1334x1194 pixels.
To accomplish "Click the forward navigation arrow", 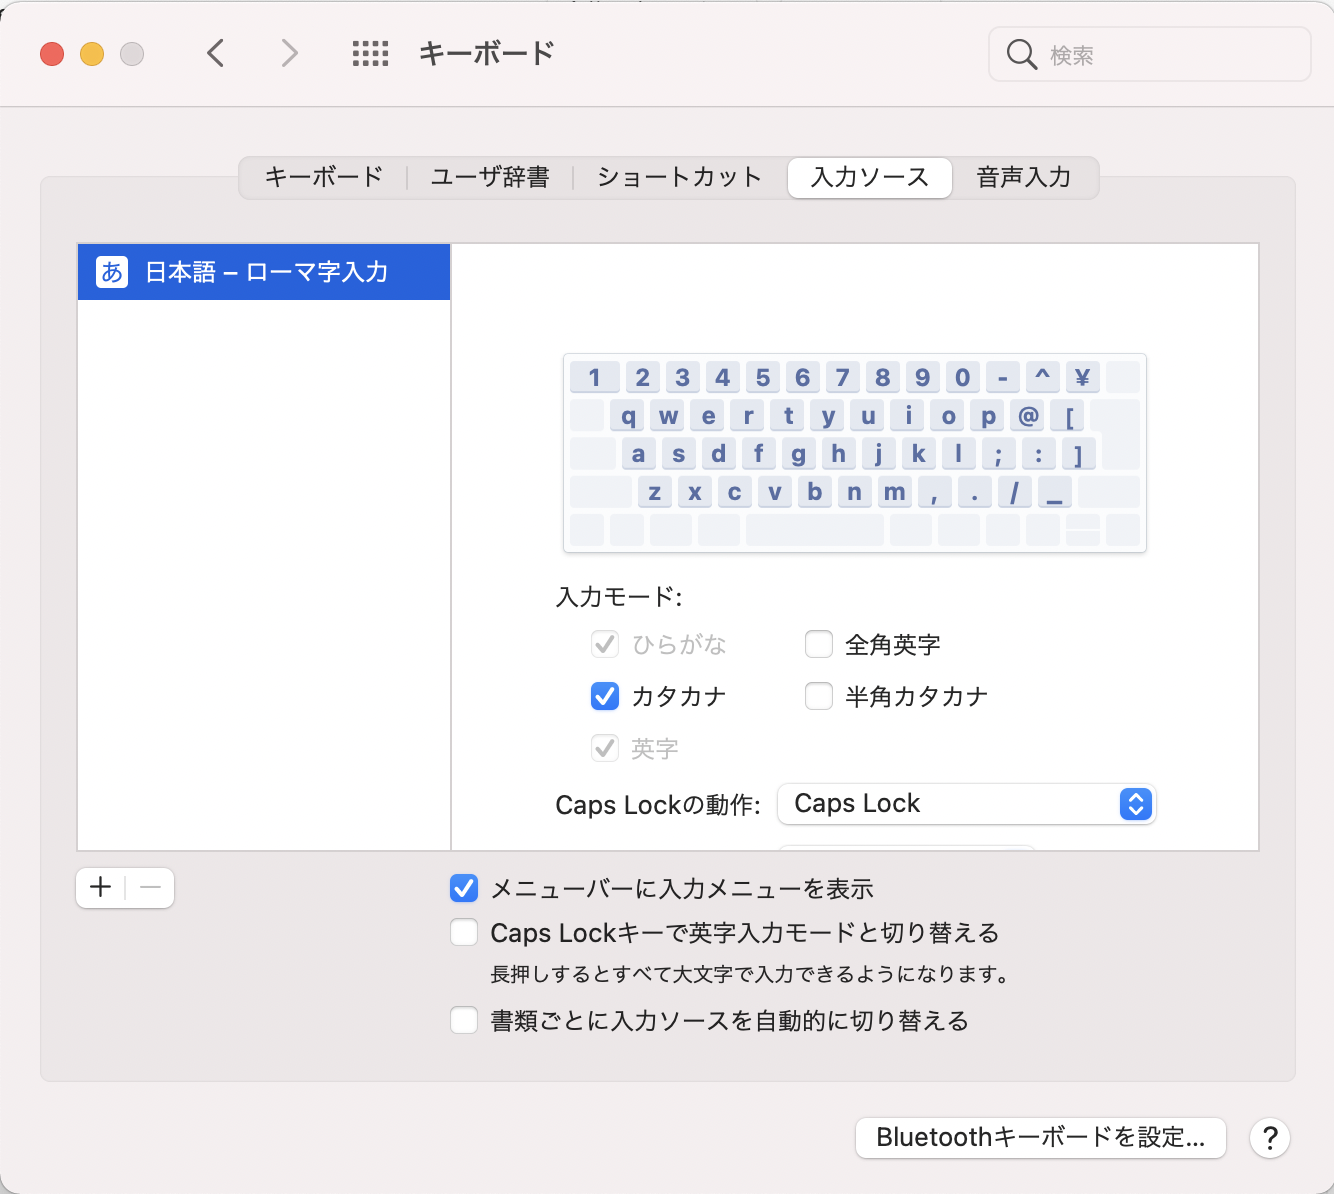I will click(x=288, y=53).
